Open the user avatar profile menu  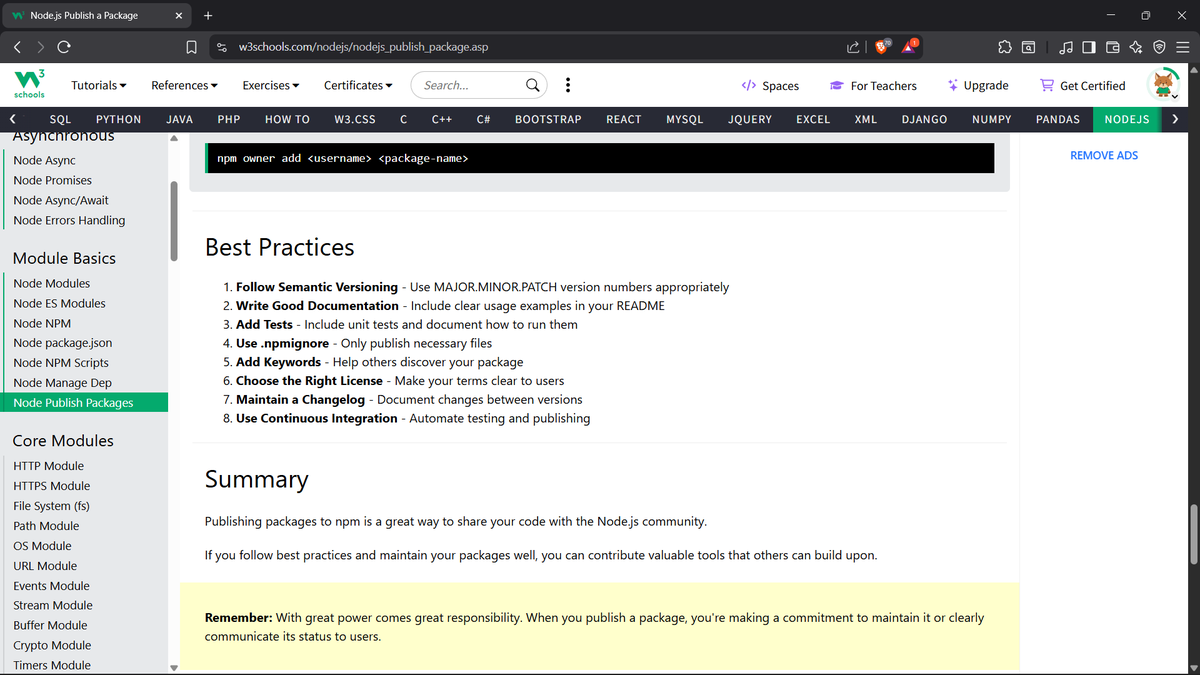coord(1165,85)
